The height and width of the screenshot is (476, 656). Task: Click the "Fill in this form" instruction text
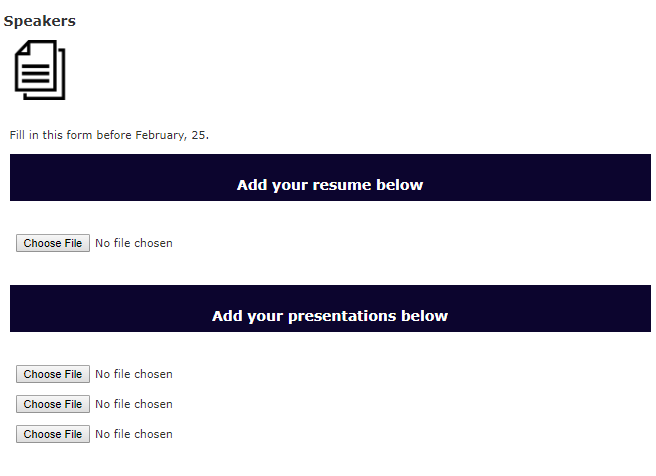tap(51, 135)
